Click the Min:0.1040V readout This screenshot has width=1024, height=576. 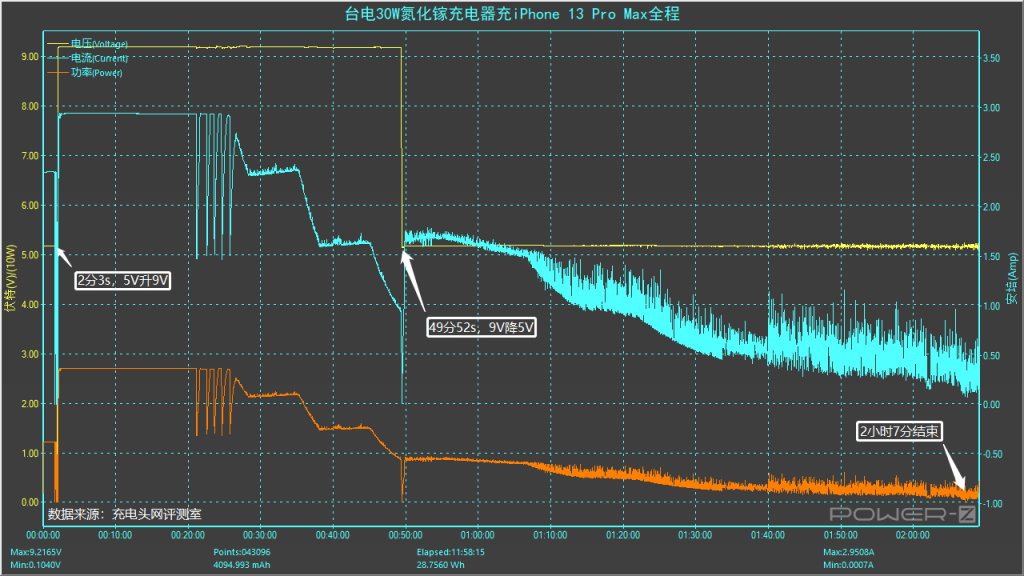(x=35, y=565)
